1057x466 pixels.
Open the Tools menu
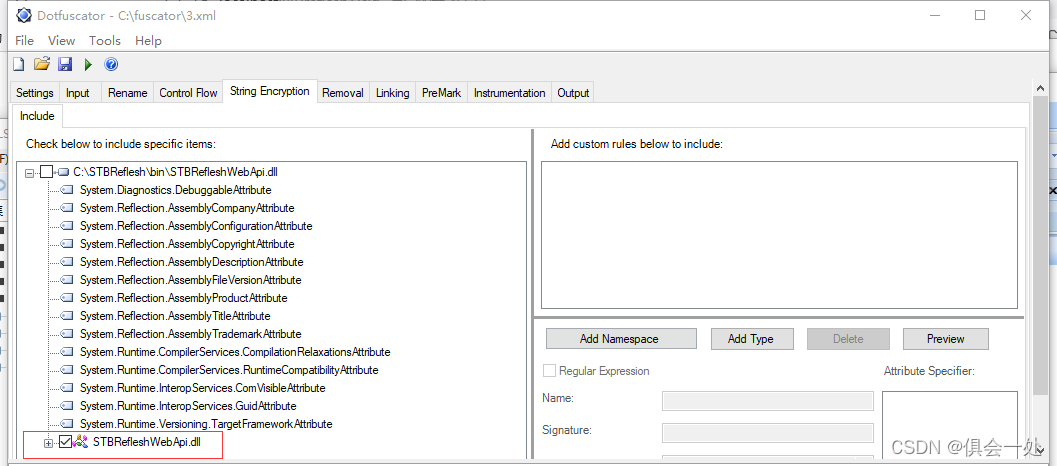tap(104, 40)
